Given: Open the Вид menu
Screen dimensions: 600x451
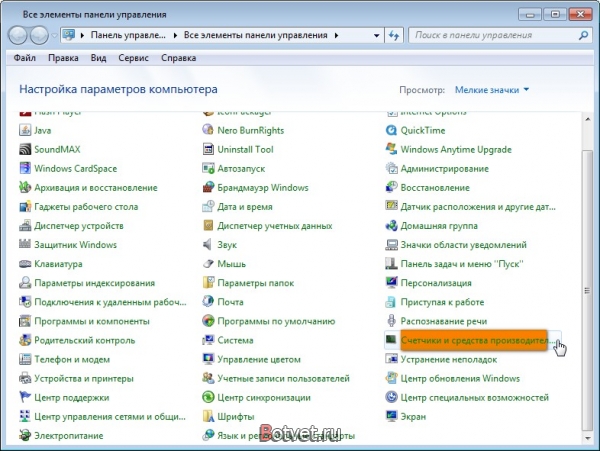Looking at the screenshot, I should (98, 58).
